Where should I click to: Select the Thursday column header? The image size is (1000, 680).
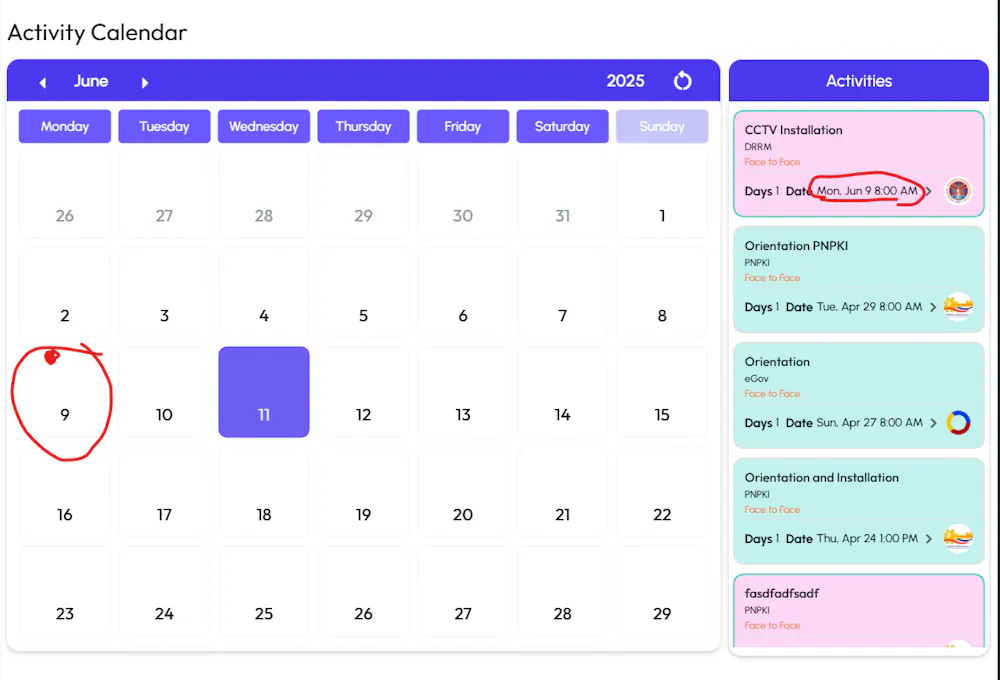(x=363, y=126)
